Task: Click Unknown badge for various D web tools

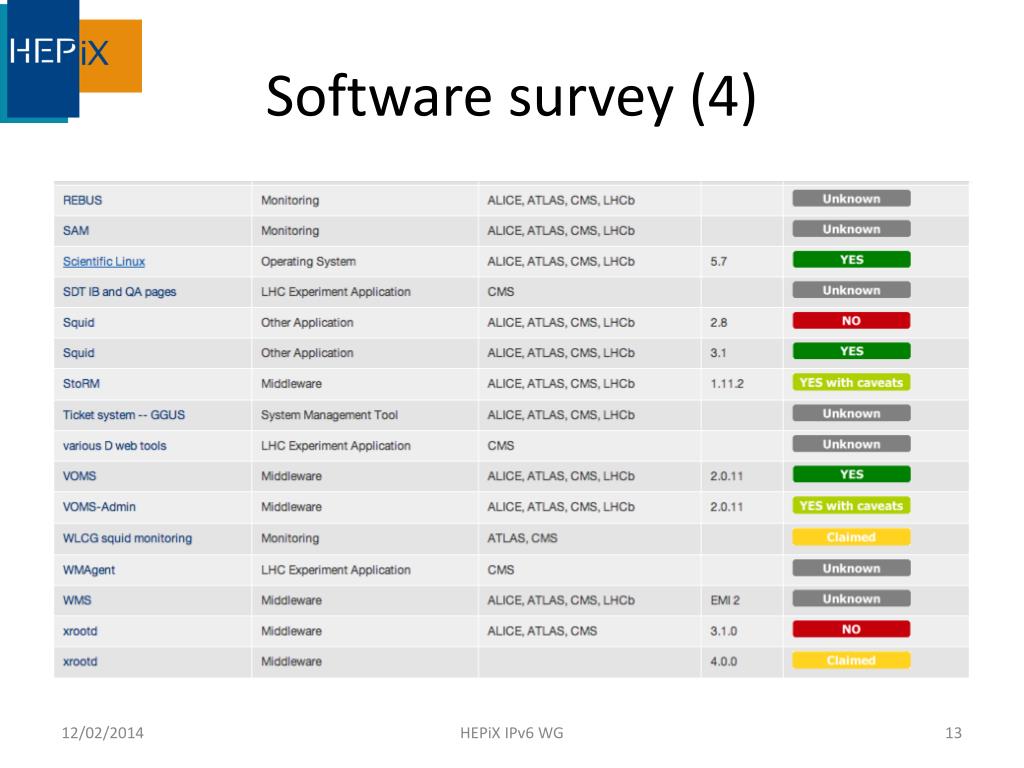Action: 851,444
